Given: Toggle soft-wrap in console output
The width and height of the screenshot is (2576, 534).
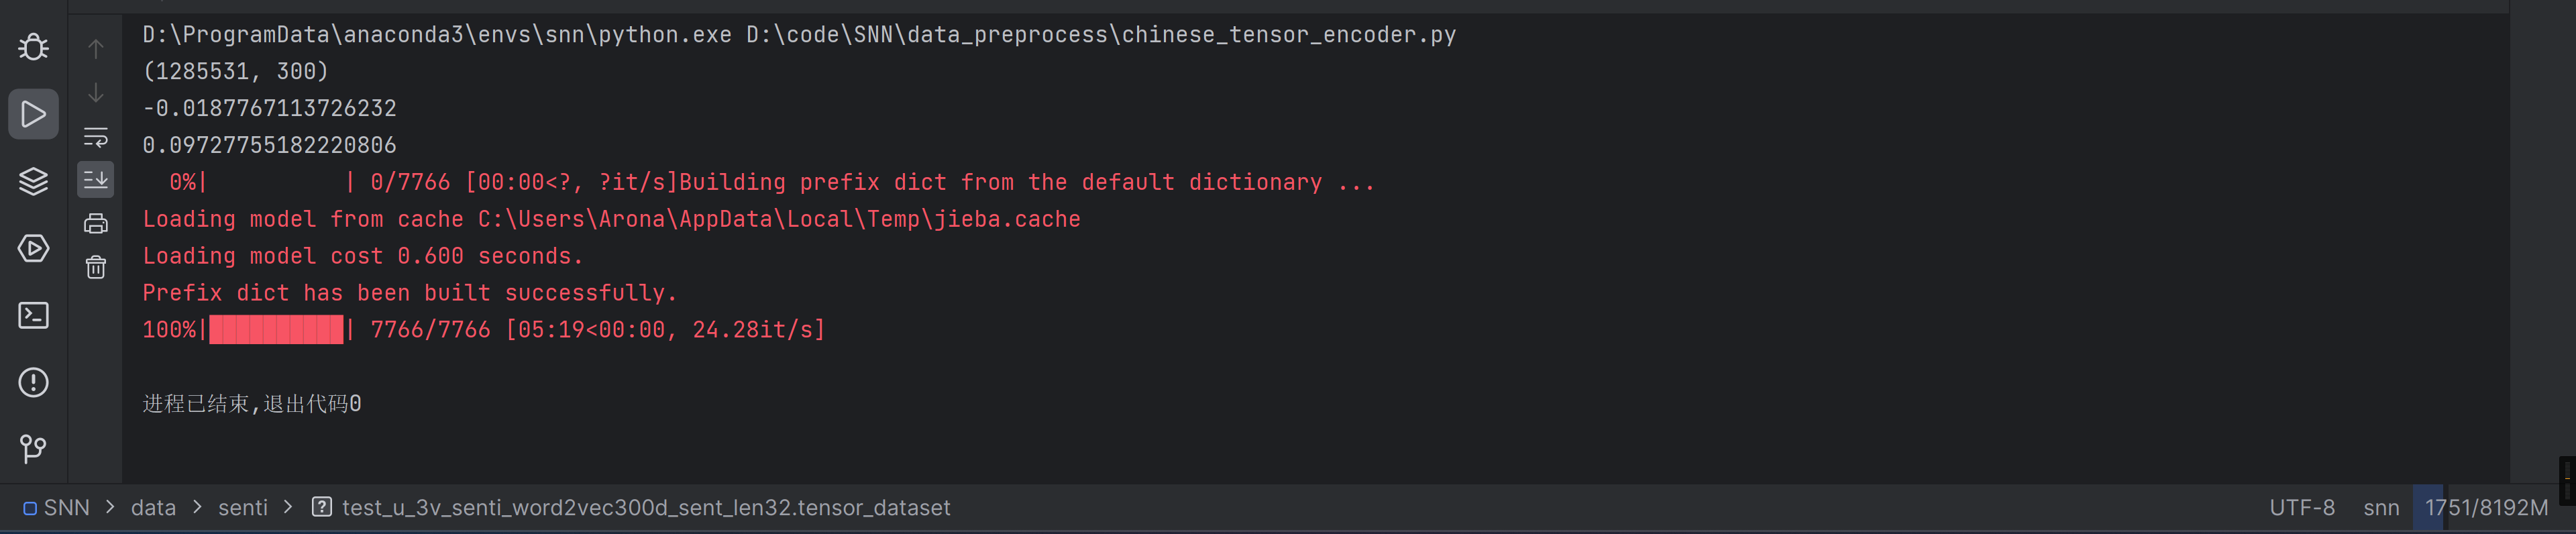Looking at the screenshot, I should (96, 136).
